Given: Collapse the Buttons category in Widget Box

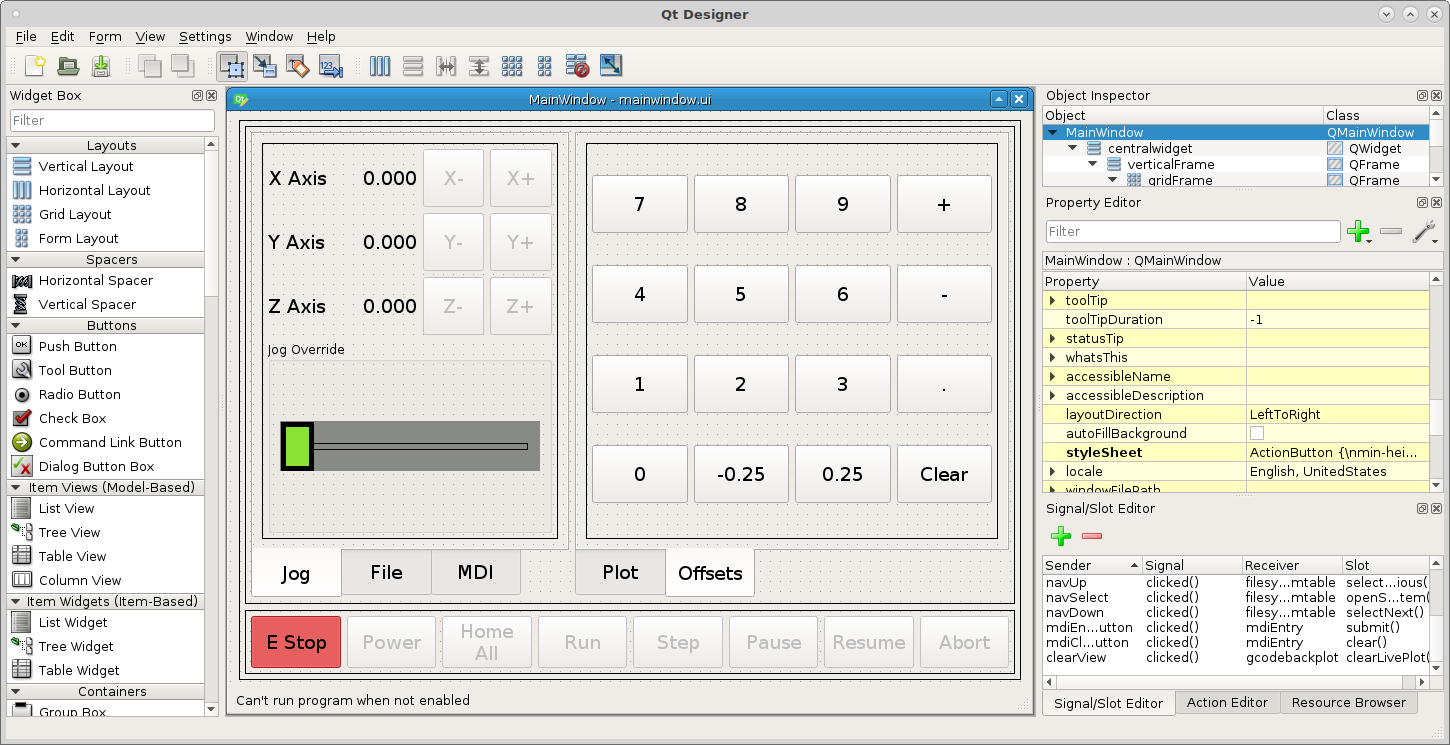Looking at the screenshot, I should coord(16,326).
